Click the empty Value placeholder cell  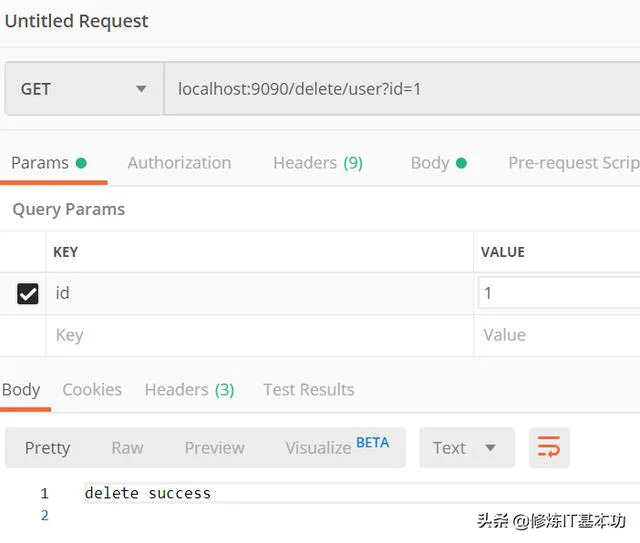tap(557, 335)
